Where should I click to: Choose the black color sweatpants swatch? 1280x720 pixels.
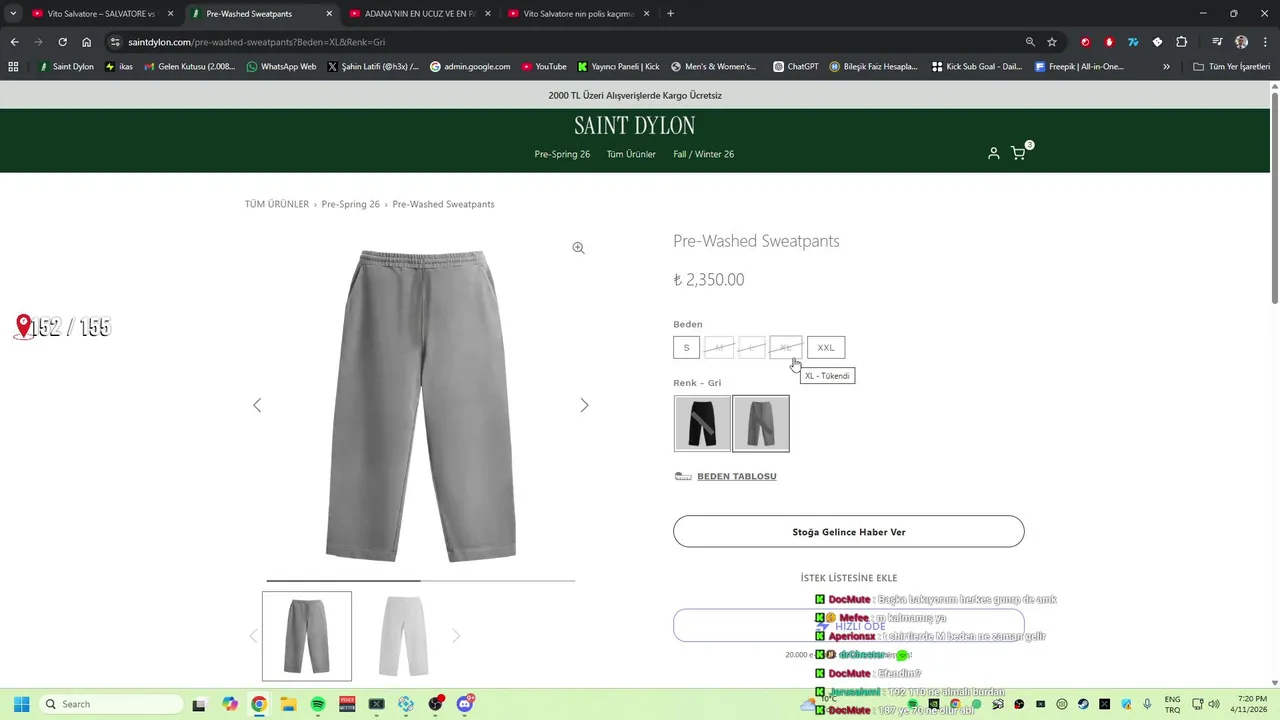702,423
